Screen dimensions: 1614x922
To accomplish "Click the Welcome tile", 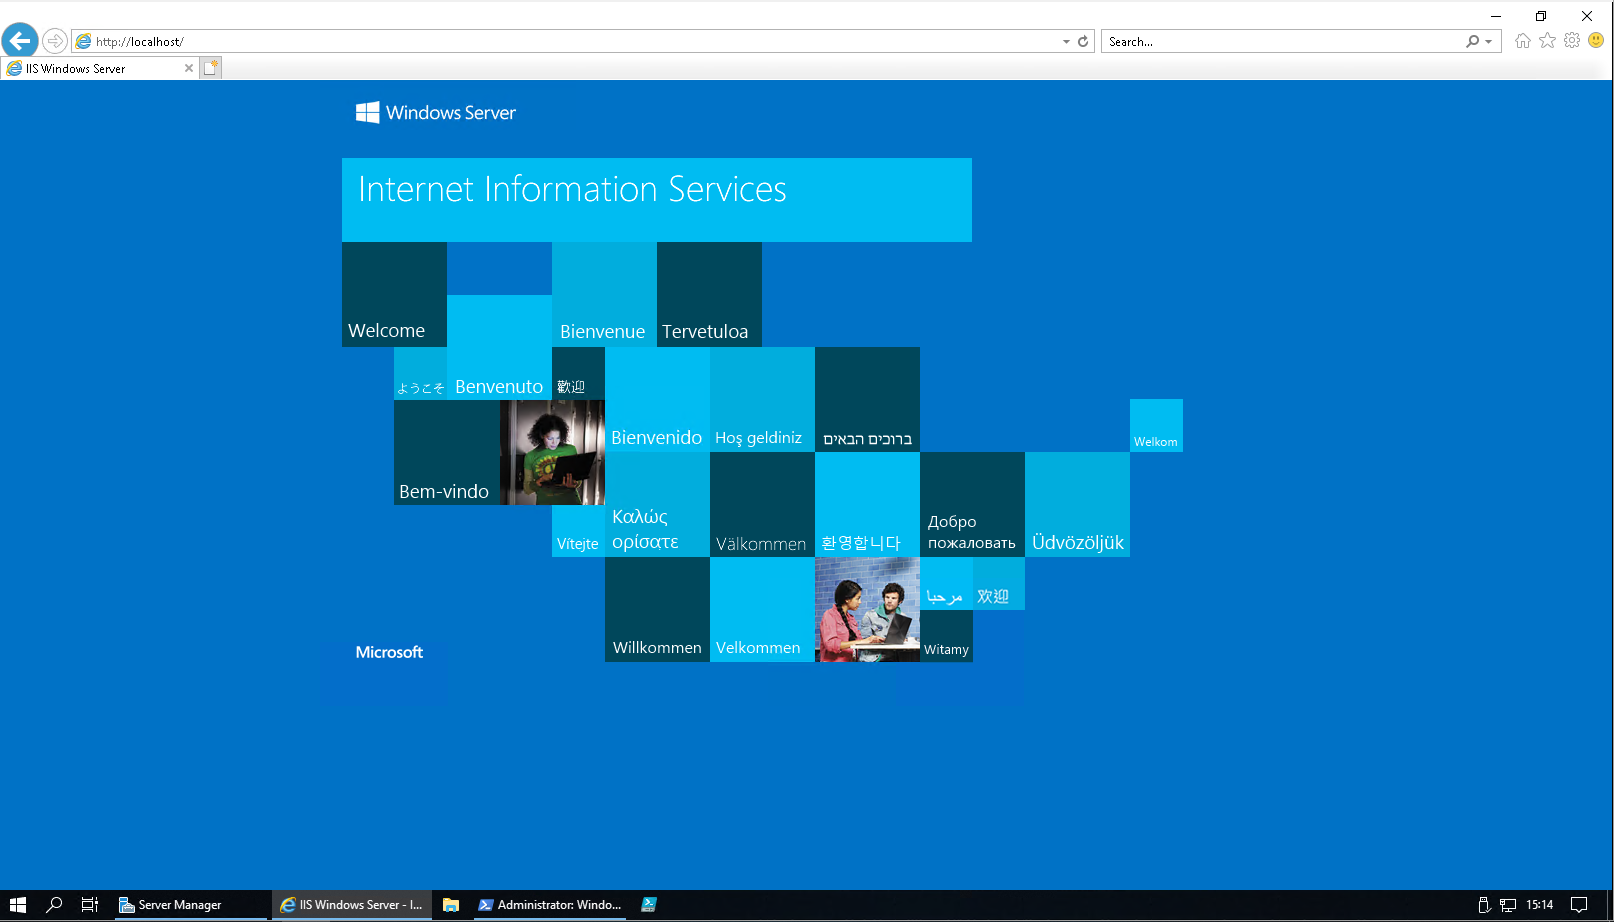I will point(394,294).
